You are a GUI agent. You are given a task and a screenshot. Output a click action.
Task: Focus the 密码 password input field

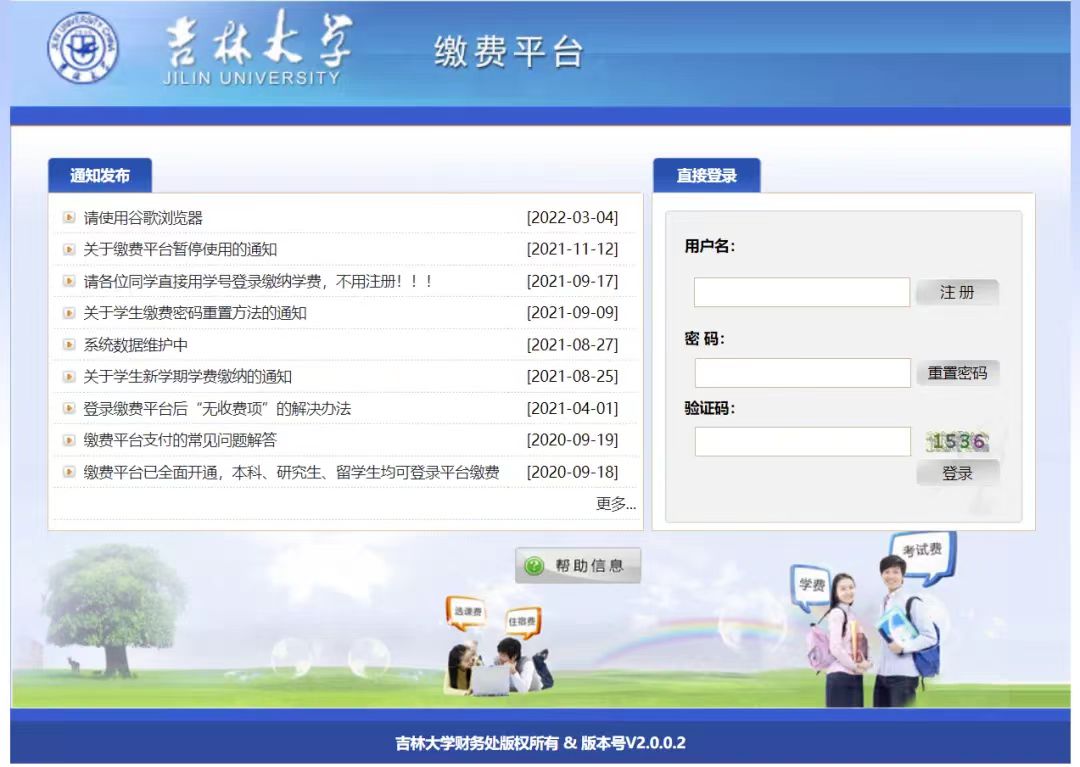click(802, 373)
